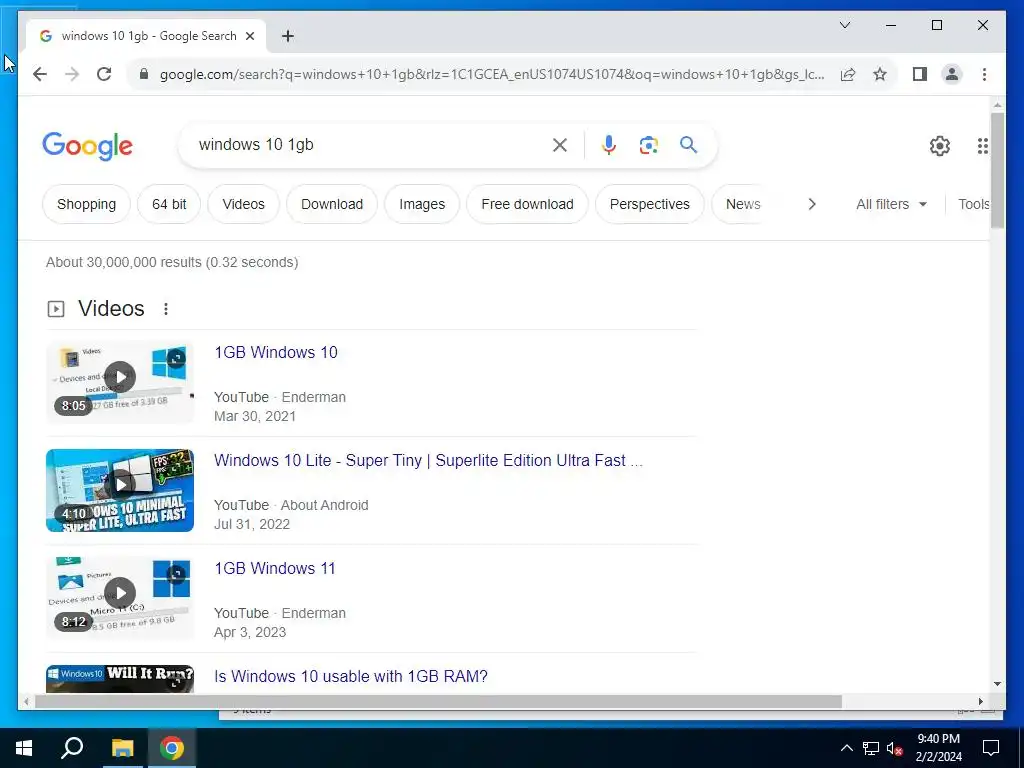Filter results by Shopping
Image resolution: width=1024 pixels, height=768 pixels.
point(86,204)
